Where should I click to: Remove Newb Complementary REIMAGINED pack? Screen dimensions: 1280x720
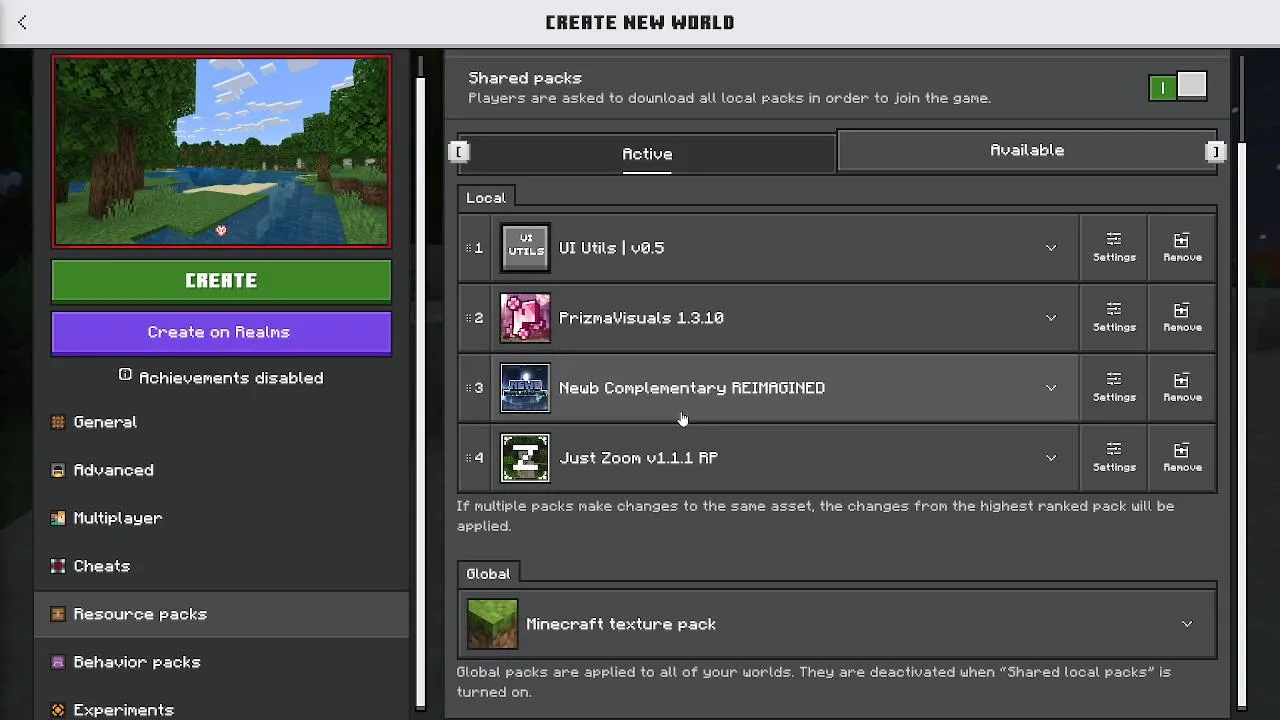(x=1182, y=388)
